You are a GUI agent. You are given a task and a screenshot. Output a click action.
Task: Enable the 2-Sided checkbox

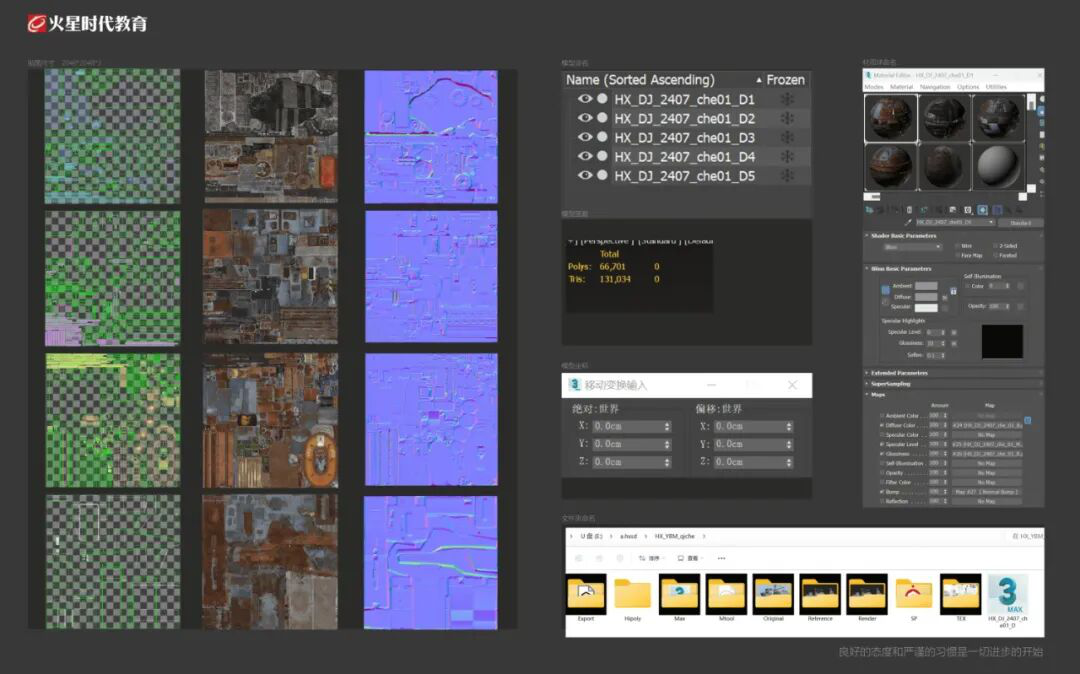[x=995, y=246]
